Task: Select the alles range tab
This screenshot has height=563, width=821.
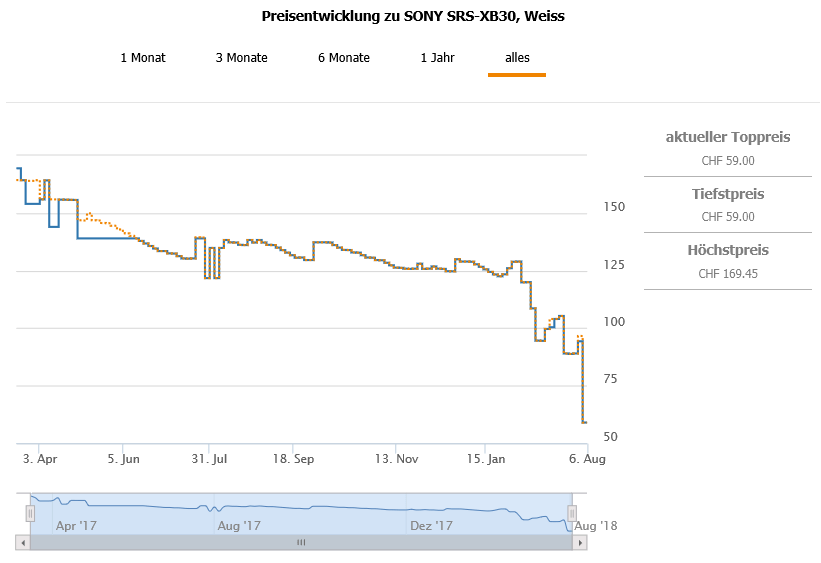Action: click(x=517, y=58)
